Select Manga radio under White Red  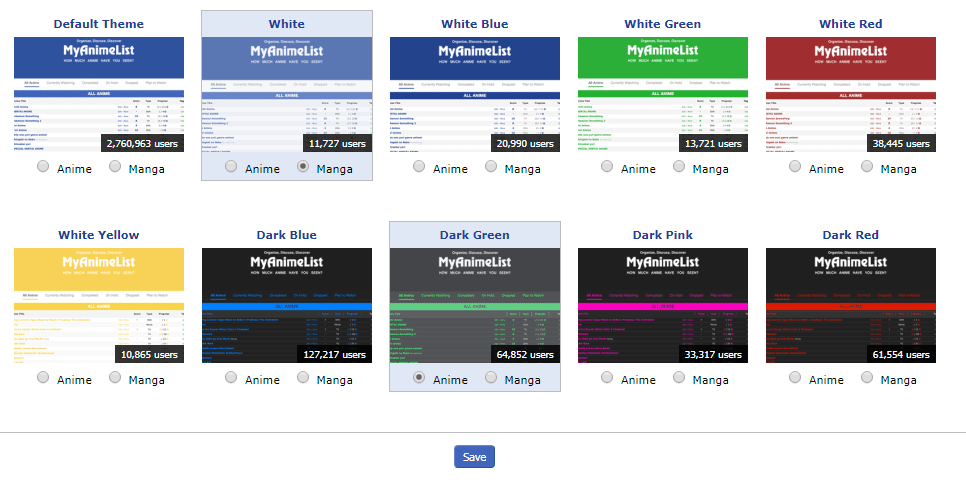click(x=867, y=167)
